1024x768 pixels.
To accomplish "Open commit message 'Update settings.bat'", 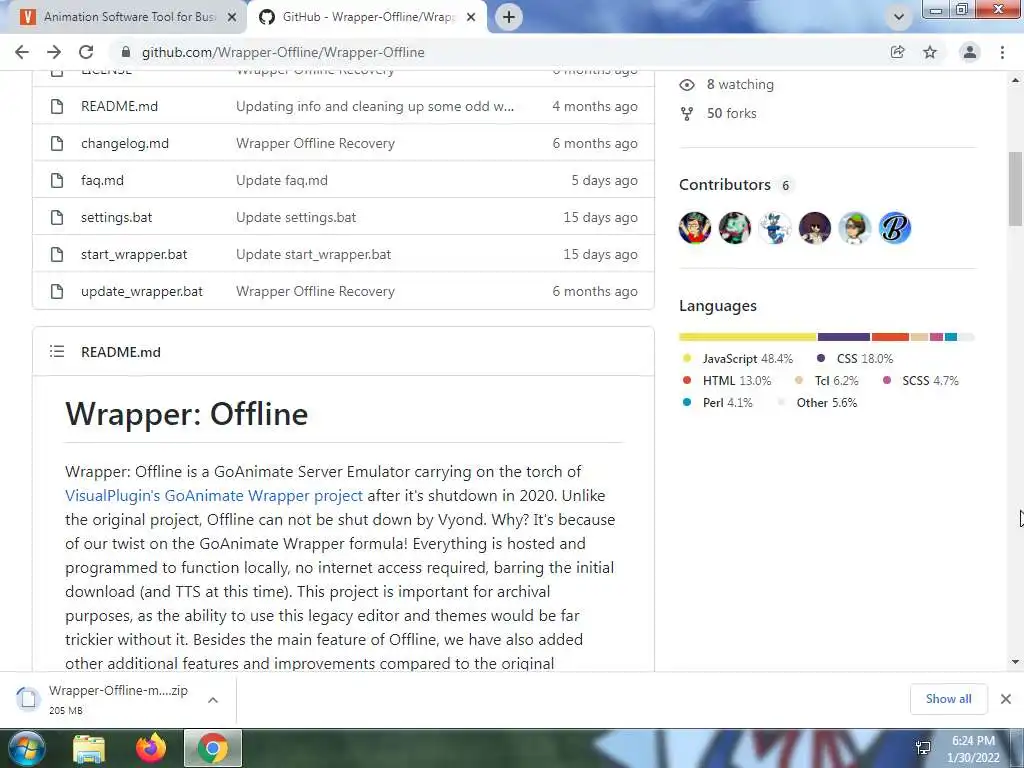I will 296,217.
